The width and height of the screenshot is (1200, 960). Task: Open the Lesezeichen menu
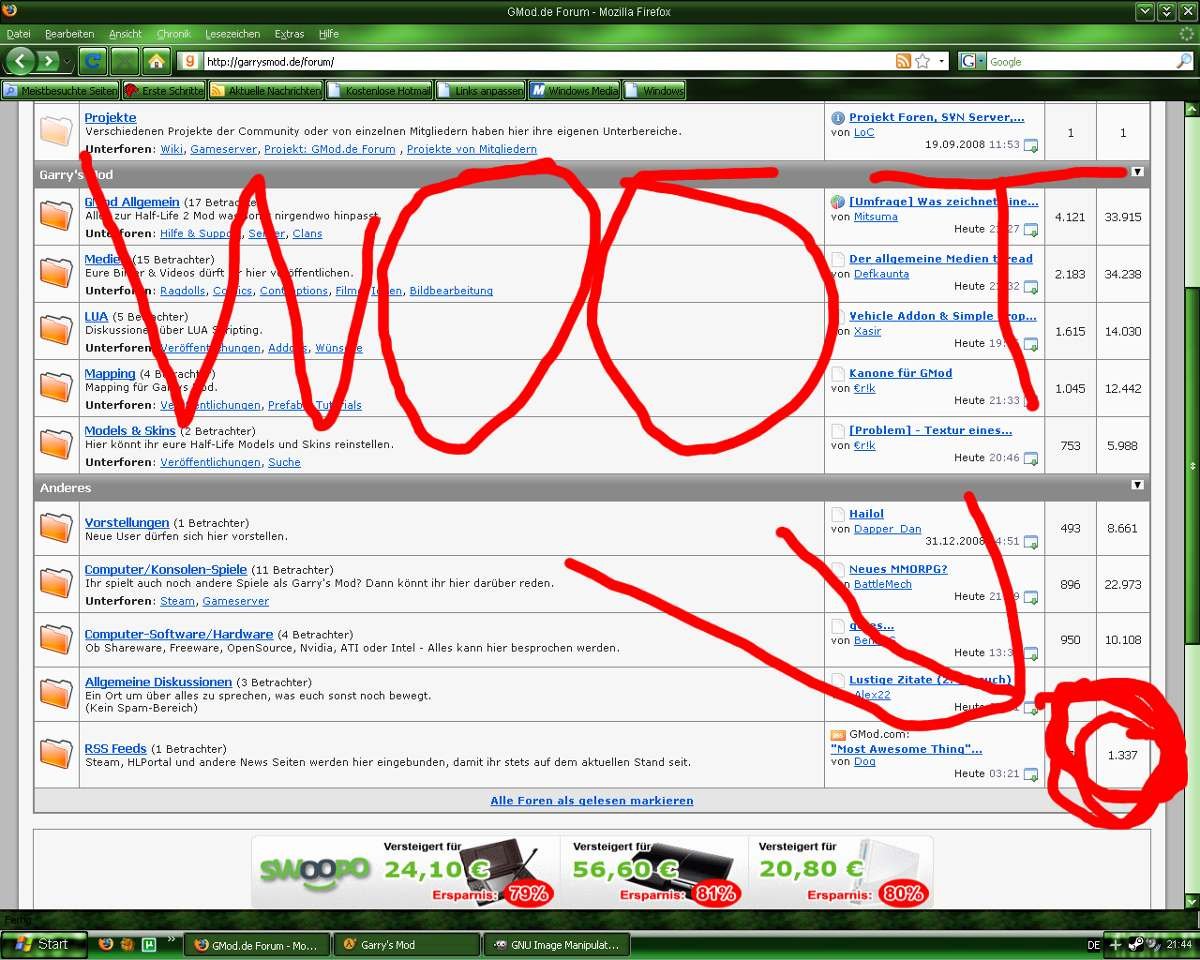[x=232, y=34]
